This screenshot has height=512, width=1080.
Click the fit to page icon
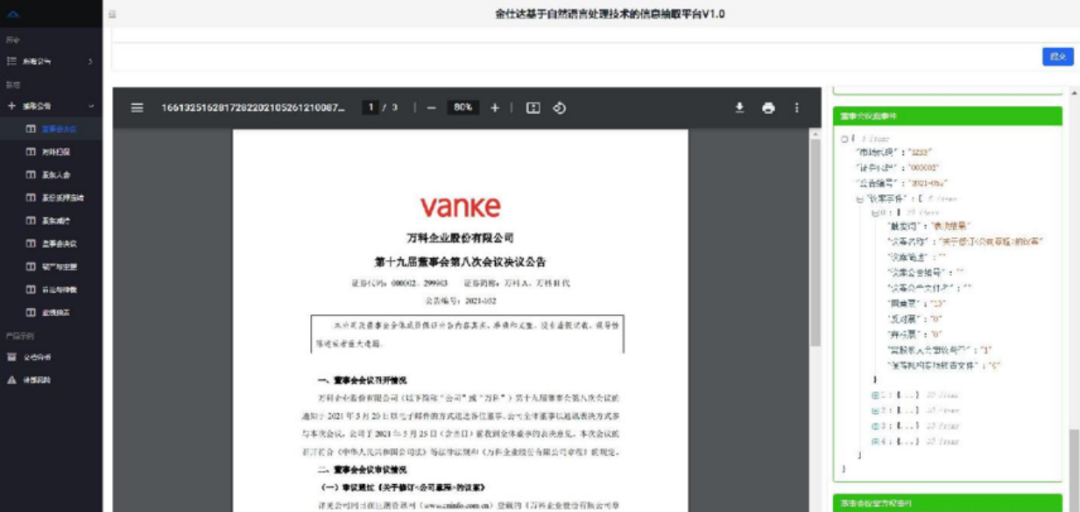pyautogui.click(x=533, y=108)
